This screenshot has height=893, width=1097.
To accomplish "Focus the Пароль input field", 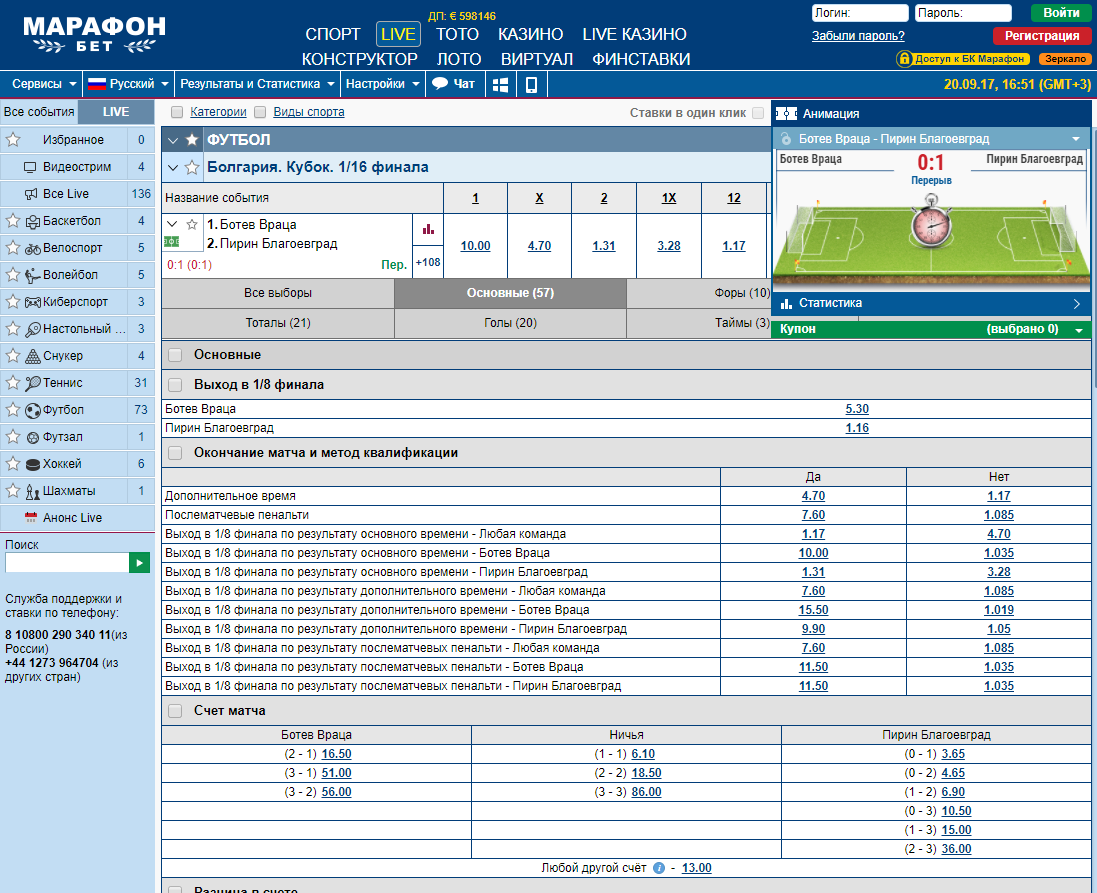I will [963, 13].
